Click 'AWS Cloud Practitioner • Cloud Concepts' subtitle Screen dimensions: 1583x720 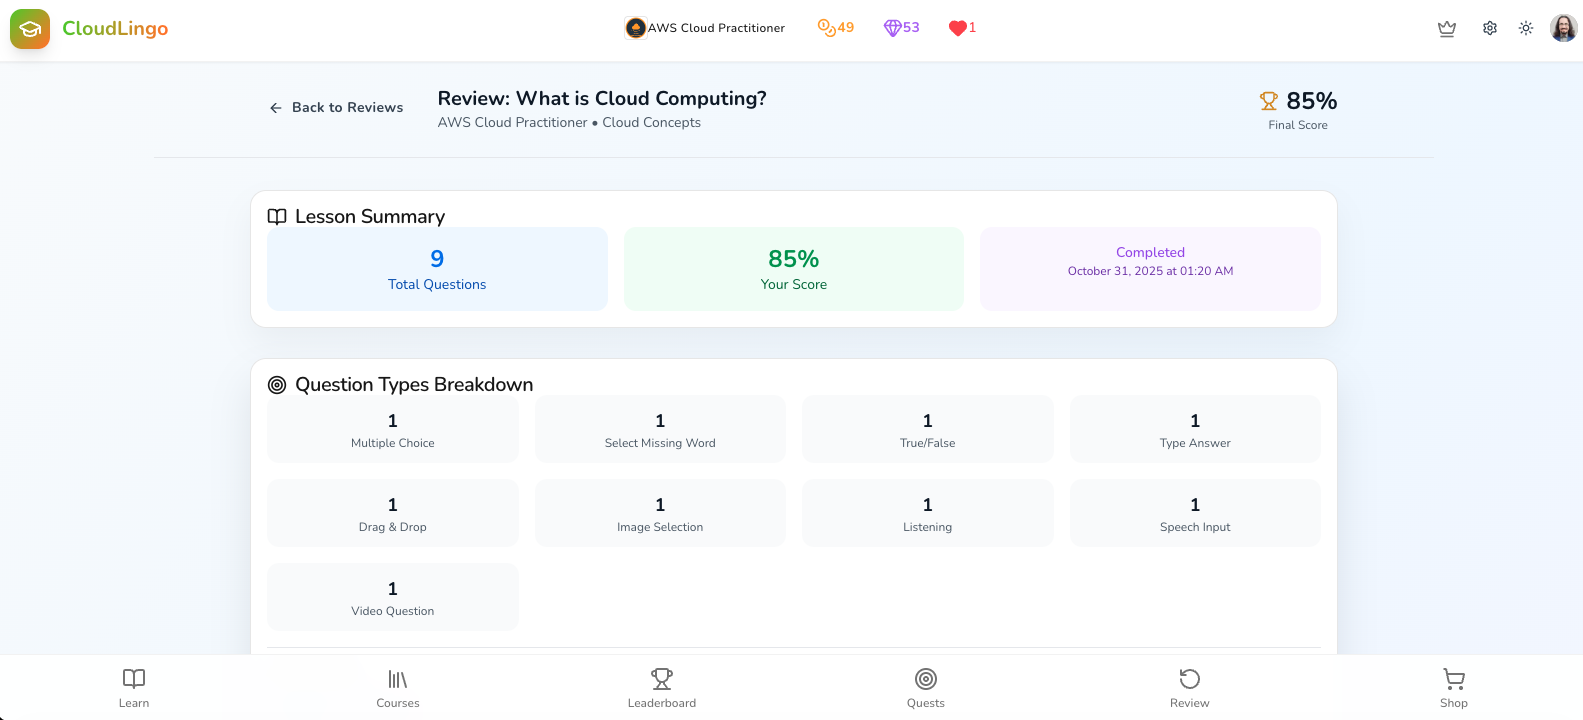[569, 123]
